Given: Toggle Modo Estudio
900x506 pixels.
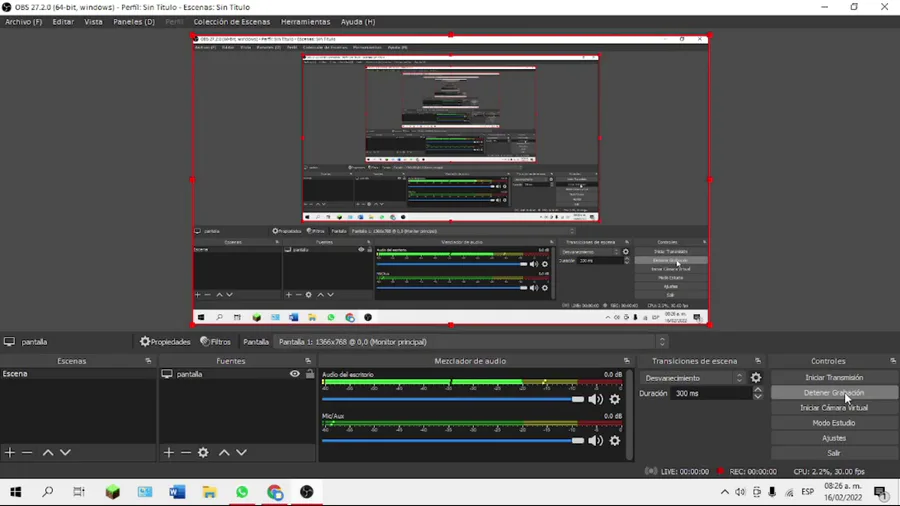Looking at the screenshot, I should click(x=833, y=423).
